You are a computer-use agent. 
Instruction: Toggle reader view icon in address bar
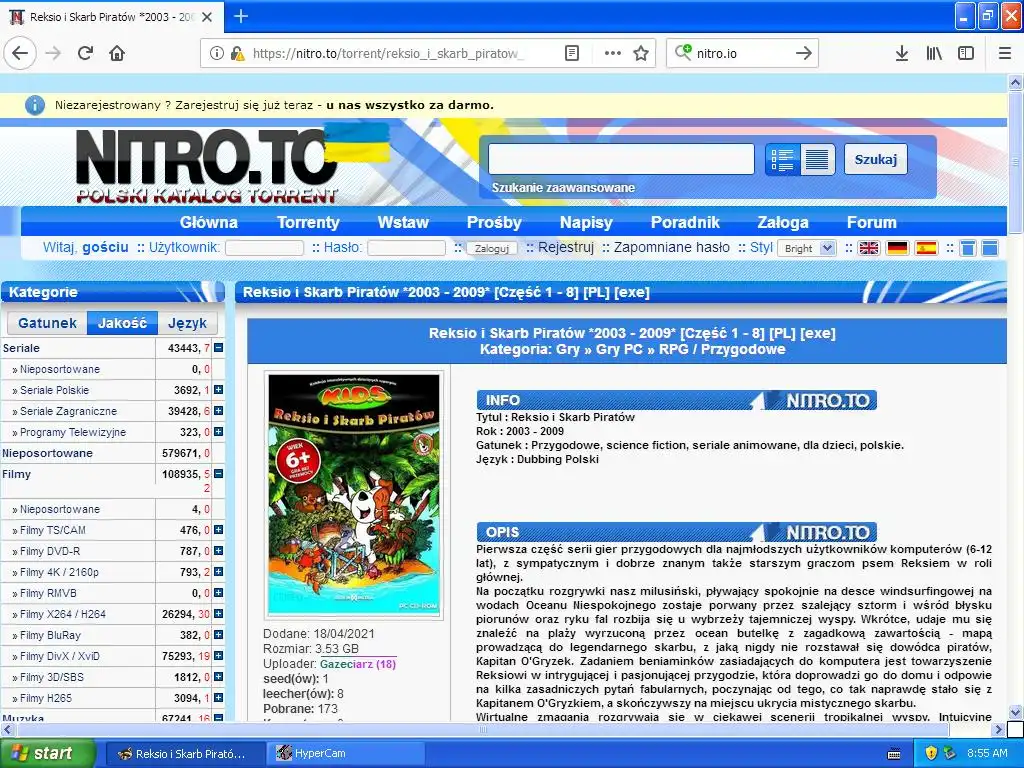[x=571, y=53]
